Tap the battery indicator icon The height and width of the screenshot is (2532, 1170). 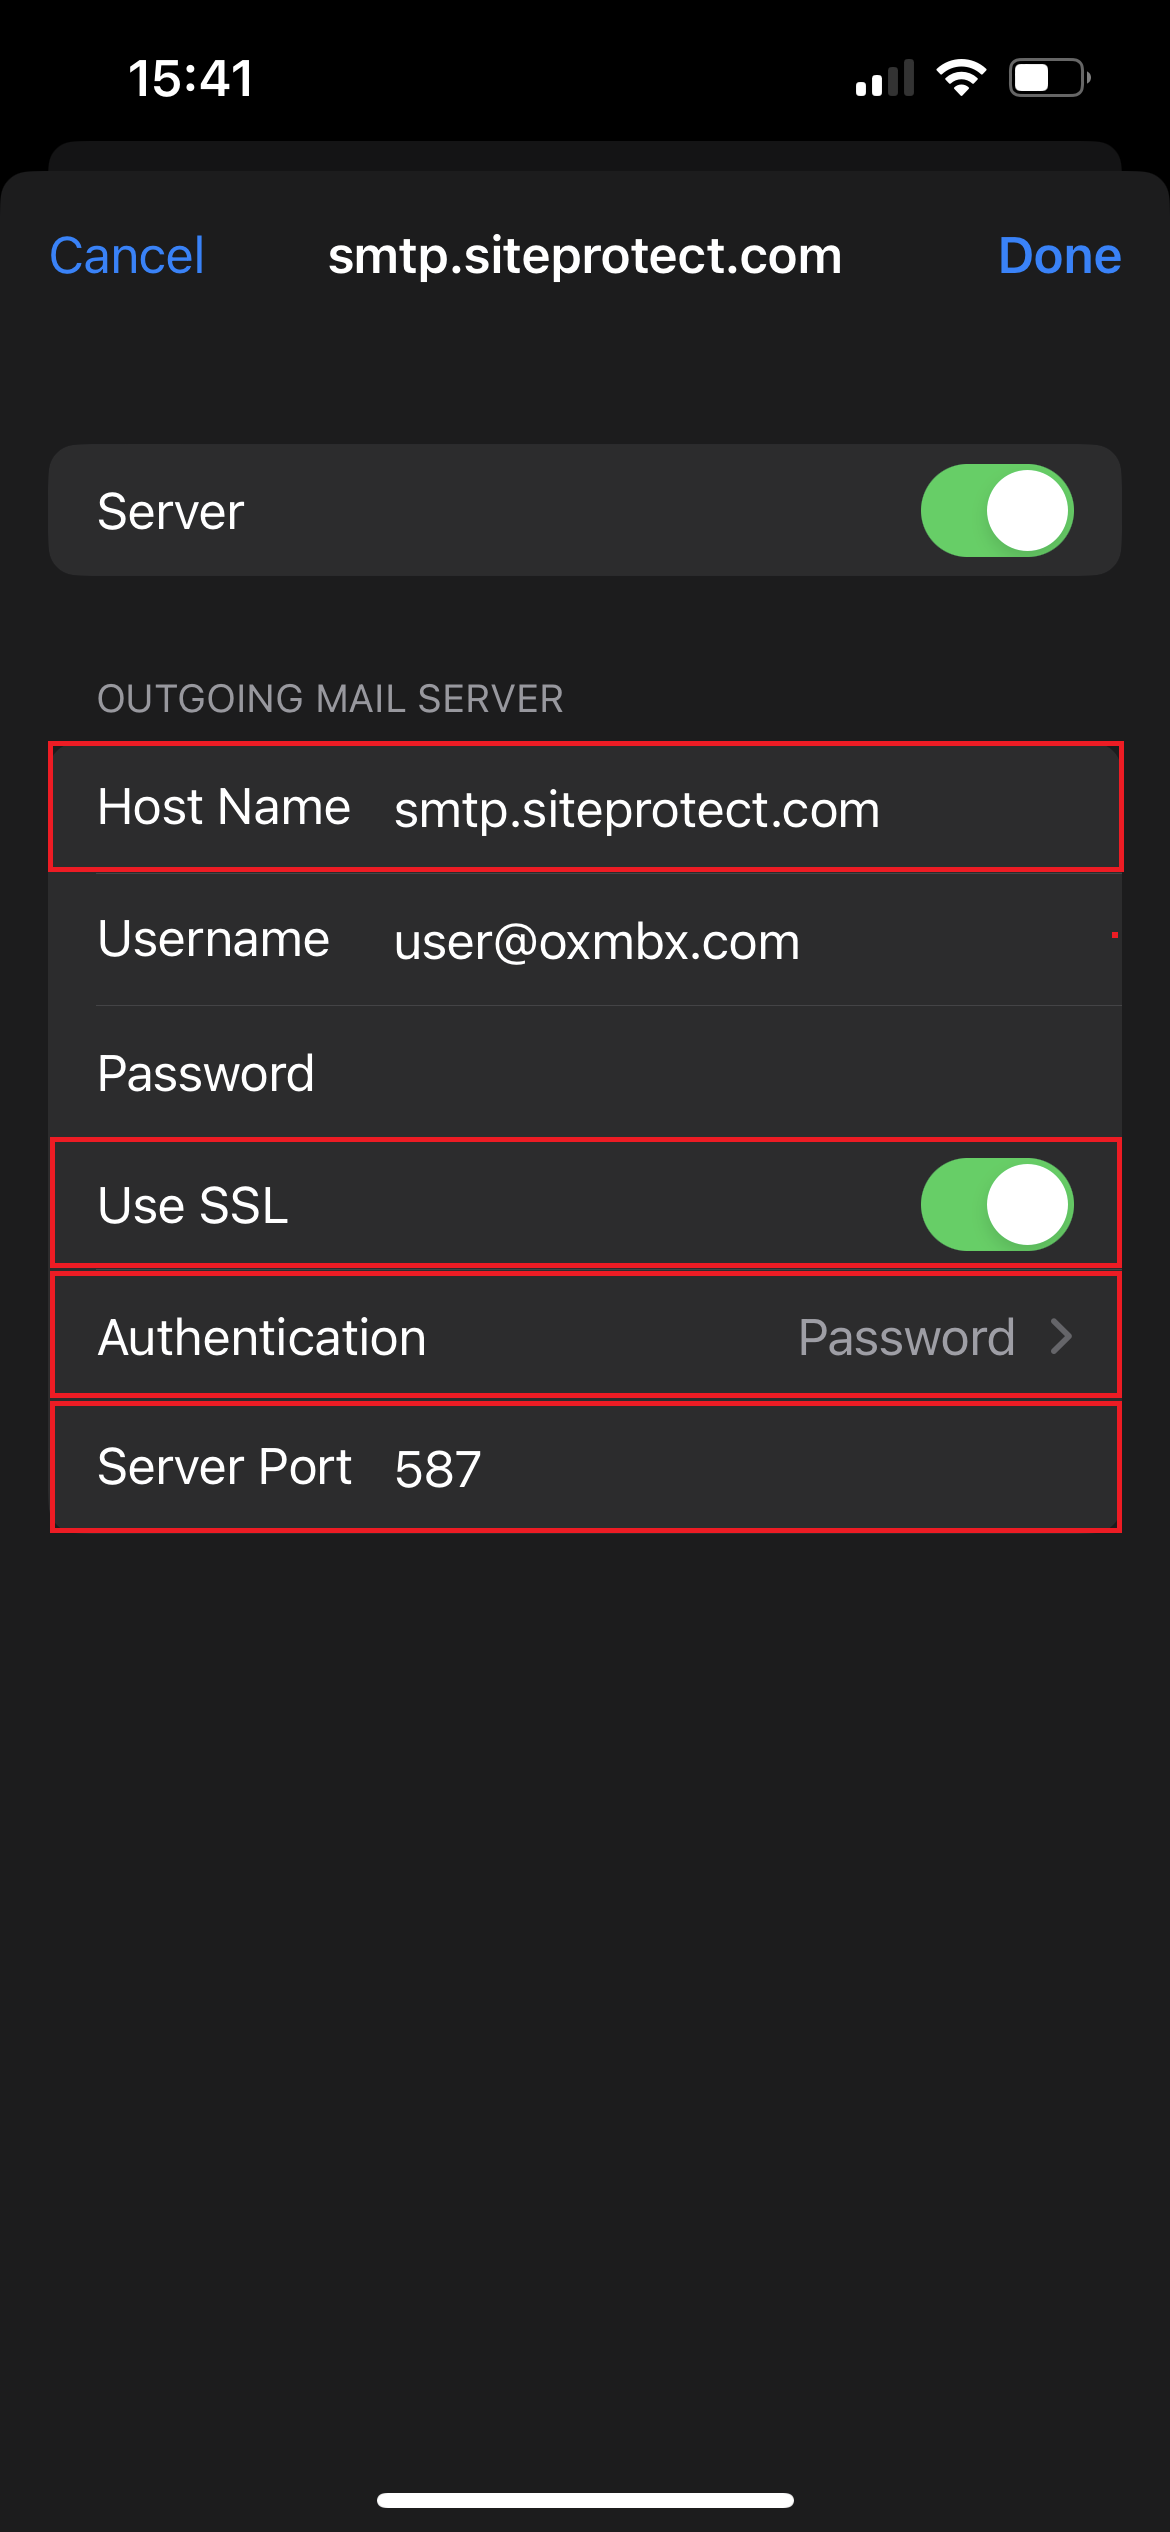coord(1049,78)
